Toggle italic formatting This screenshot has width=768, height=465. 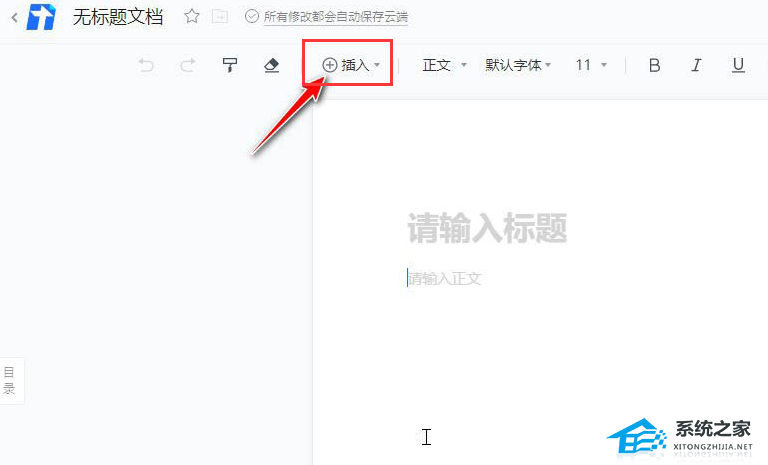point(696,65)
